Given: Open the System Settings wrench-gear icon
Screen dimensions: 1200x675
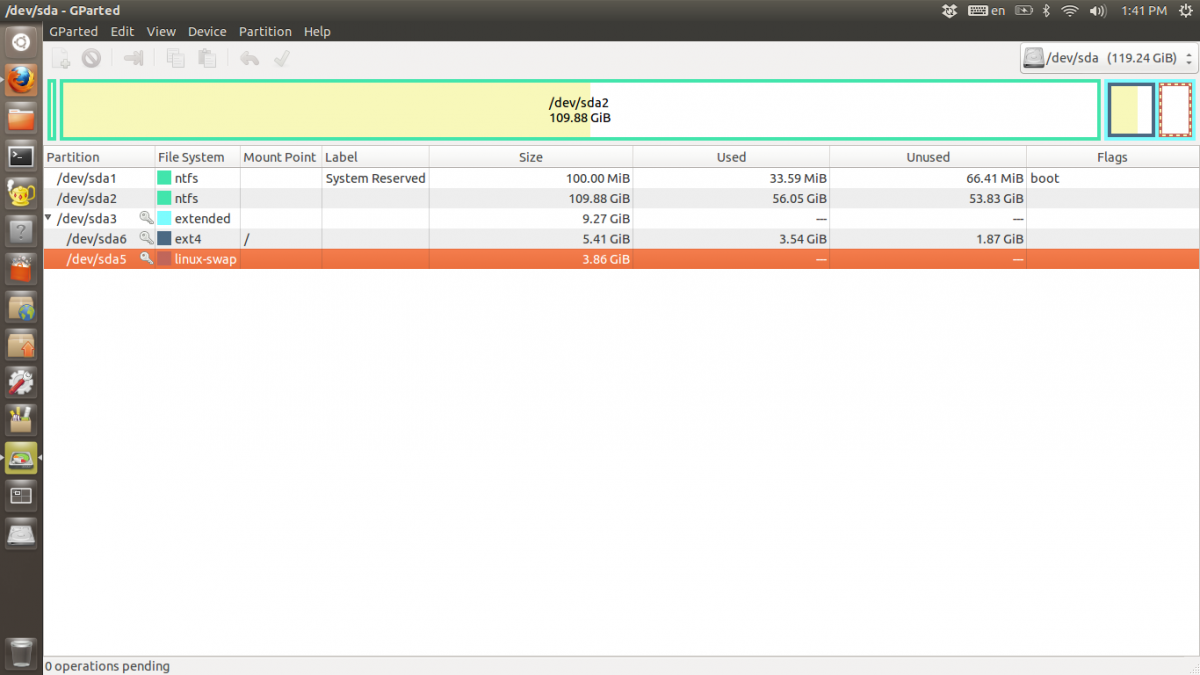Looking at the screenshot, I should (21, 382).
